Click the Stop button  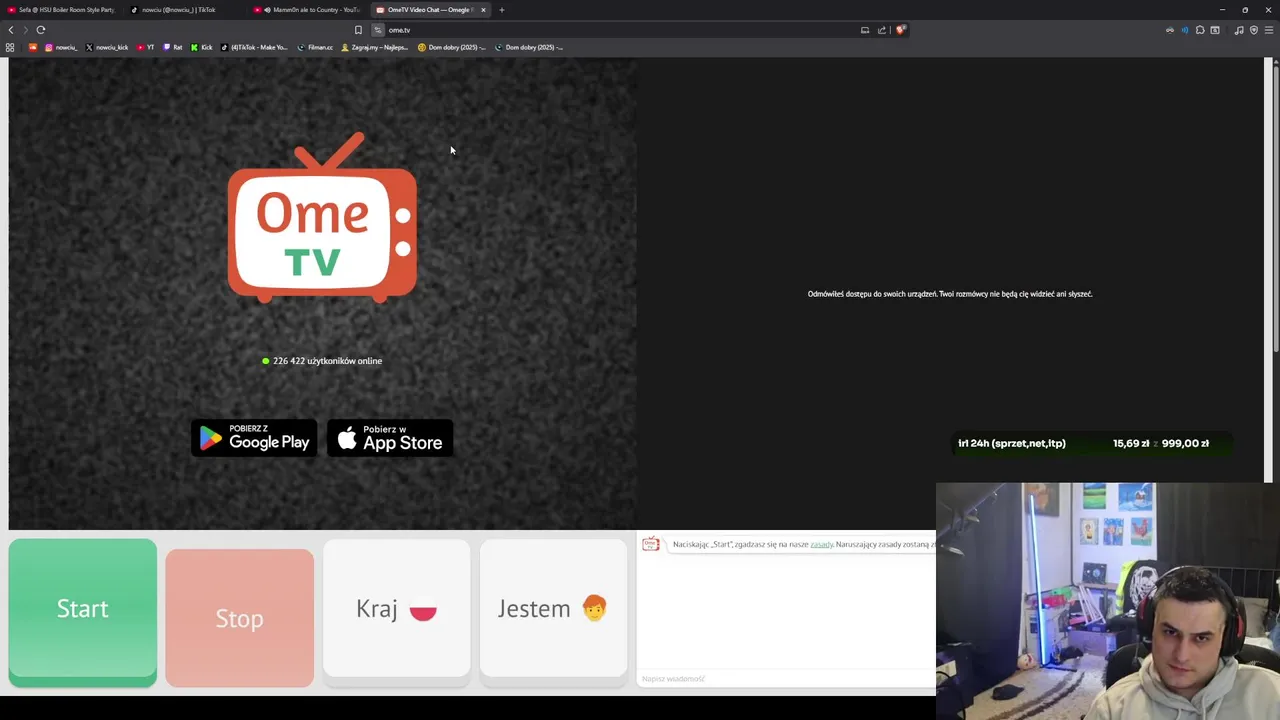[239, 618]
